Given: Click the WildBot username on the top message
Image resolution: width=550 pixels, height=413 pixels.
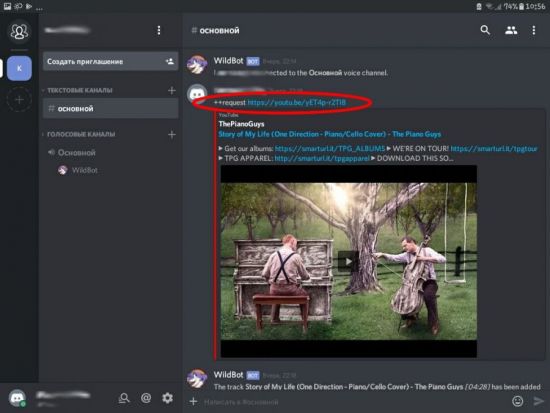Looking at the screenshot, I should (228, 61).
